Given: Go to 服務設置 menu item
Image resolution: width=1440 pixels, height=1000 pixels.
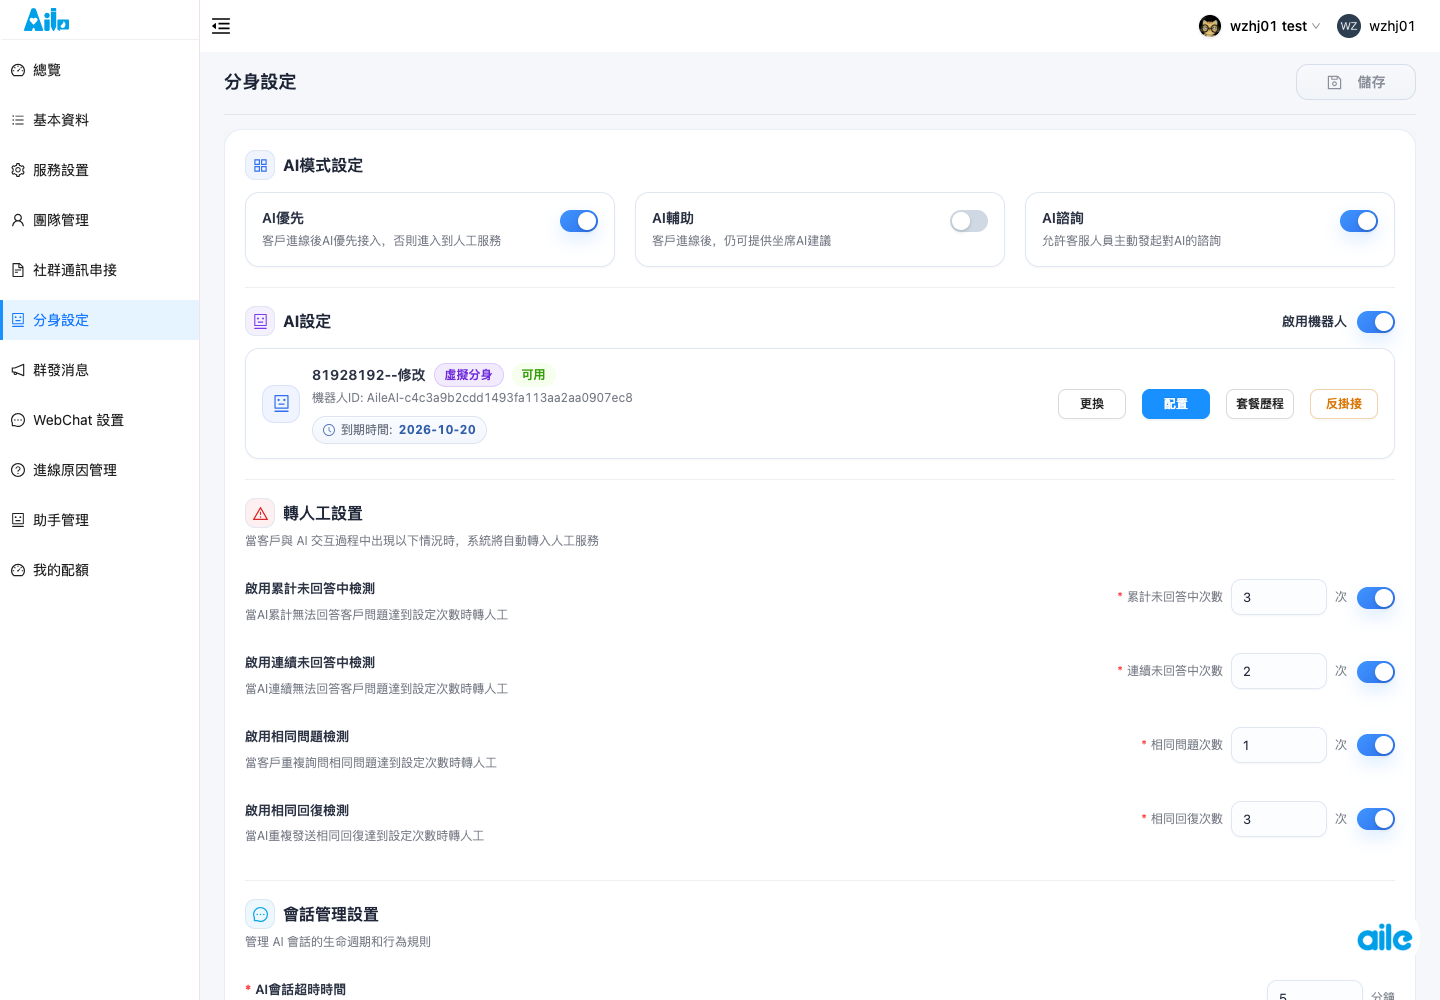Looking at the screenshot, I should click(100, 170).
